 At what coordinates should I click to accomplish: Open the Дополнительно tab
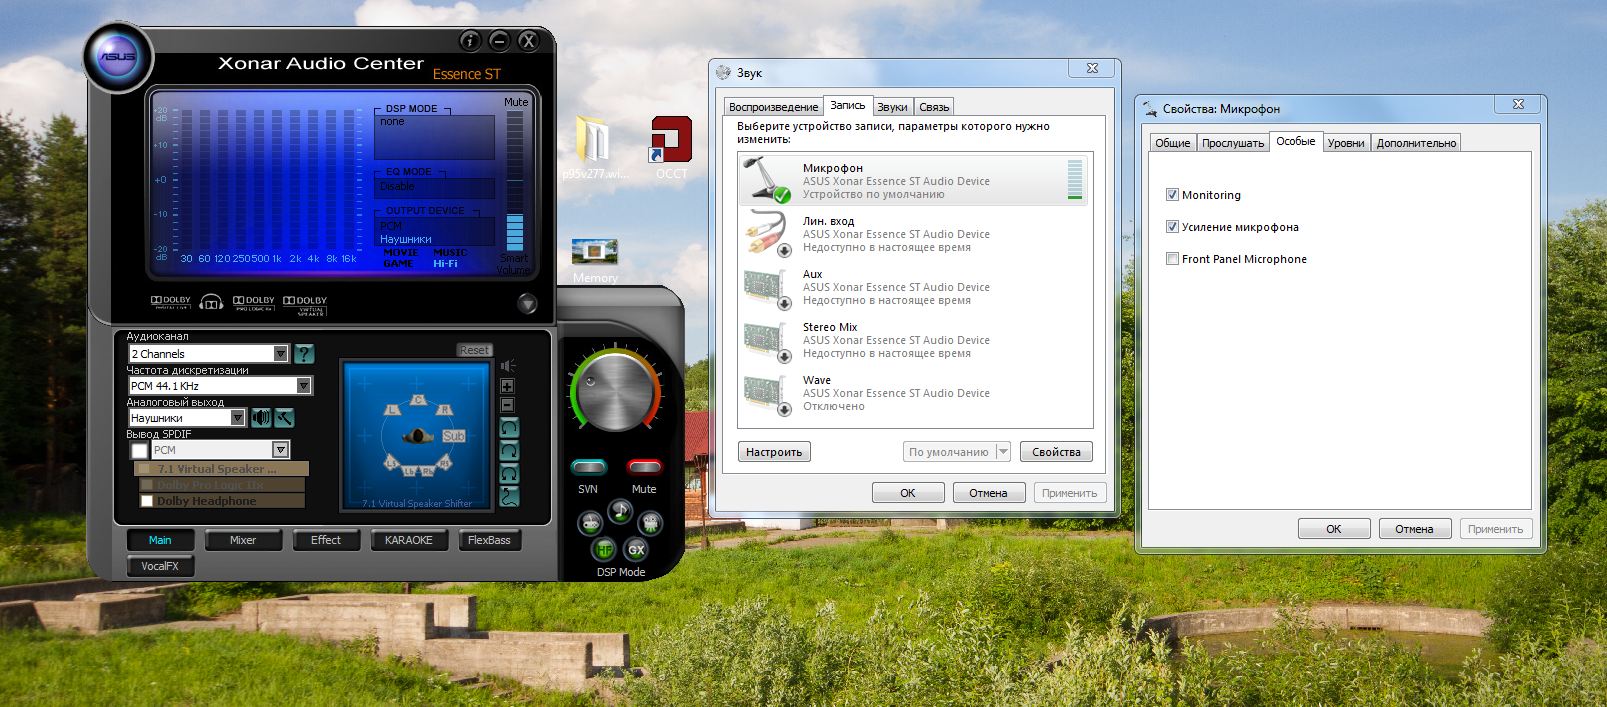[1416, 143]
